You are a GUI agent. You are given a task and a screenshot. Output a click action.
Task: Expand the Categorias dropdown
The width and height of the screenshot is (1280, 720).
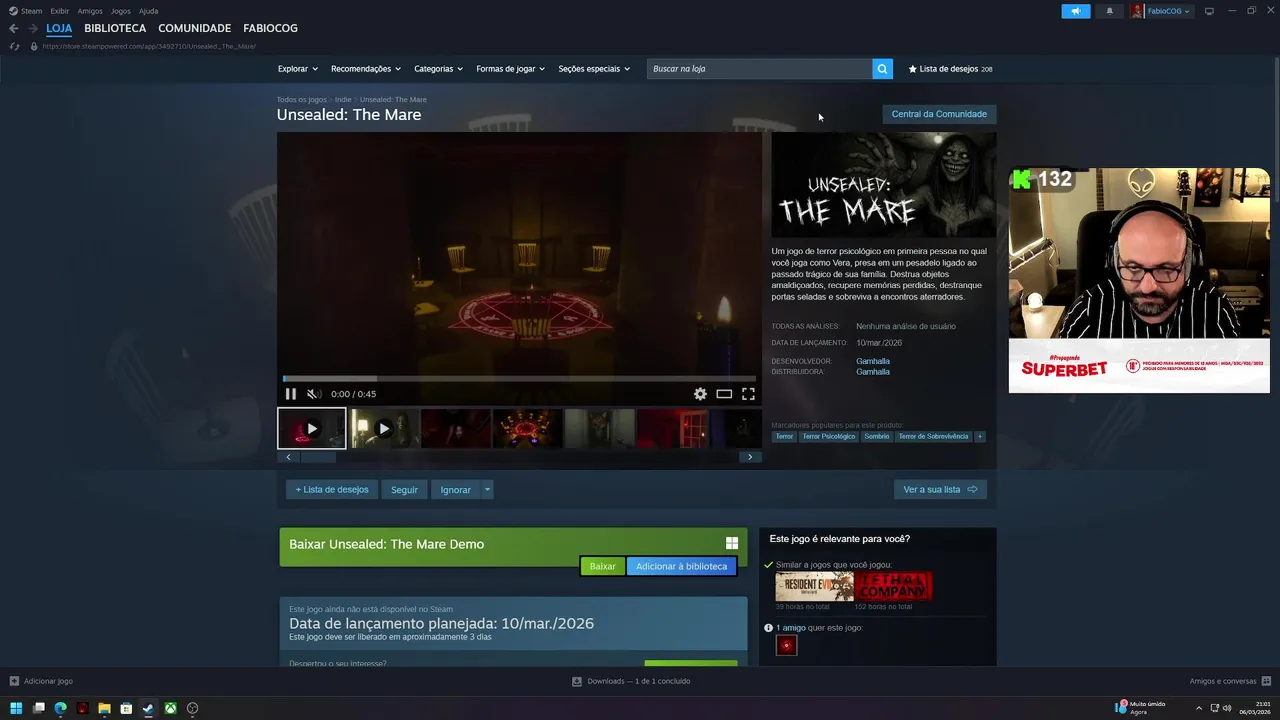pos(439,69)
